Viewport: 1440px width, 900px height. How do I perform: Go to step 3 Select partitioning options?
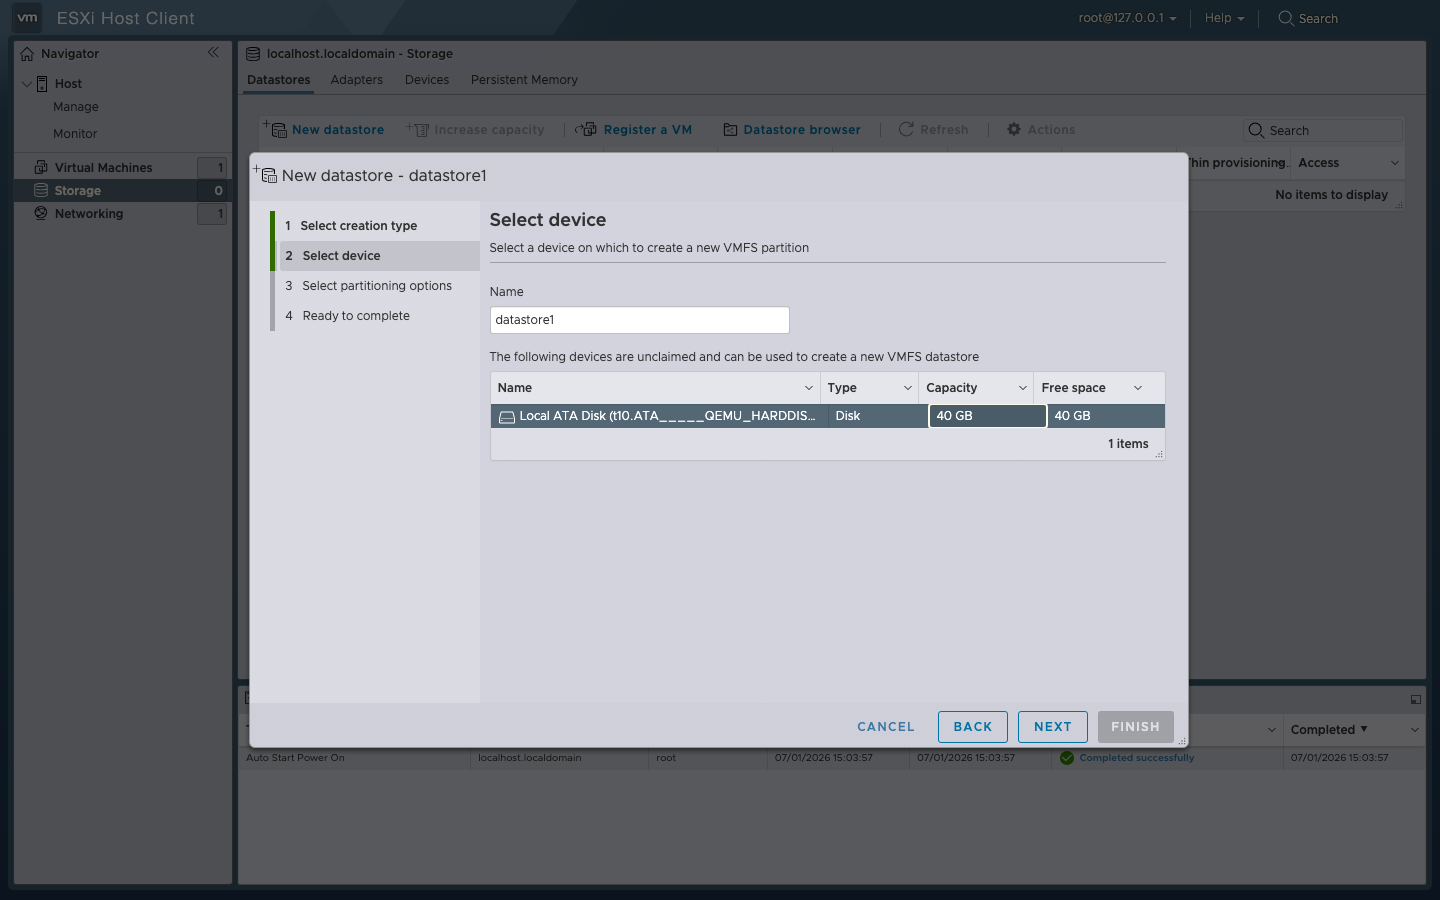click(x=375, y=286)
